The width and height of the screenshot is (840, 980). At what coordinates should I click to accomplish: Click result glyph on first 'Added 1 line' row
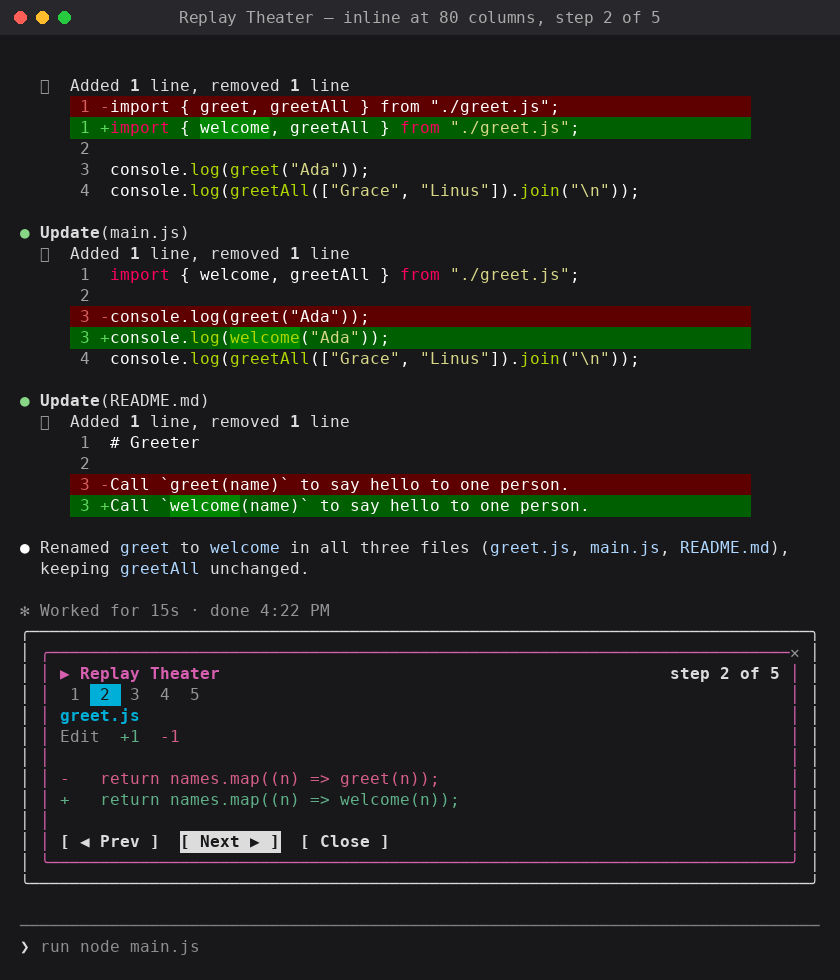point(45,86)
